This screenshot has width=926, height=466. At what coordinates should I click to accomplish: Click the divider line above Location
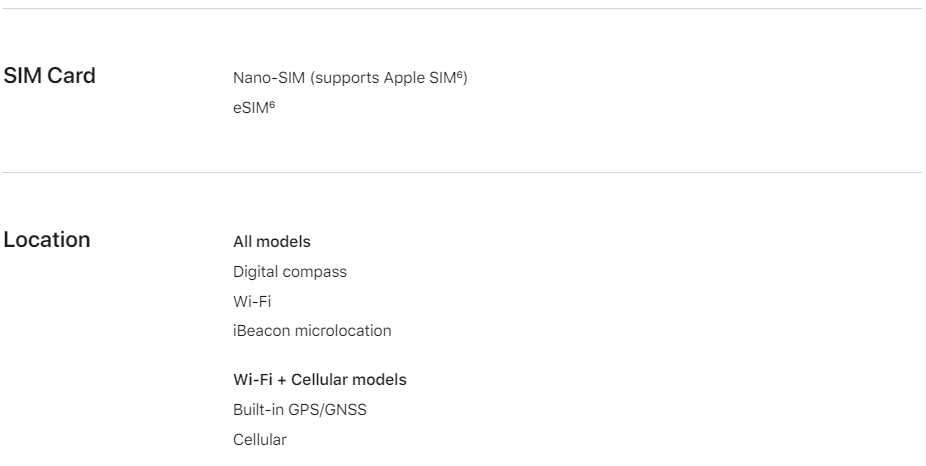[x=462, y=172]
